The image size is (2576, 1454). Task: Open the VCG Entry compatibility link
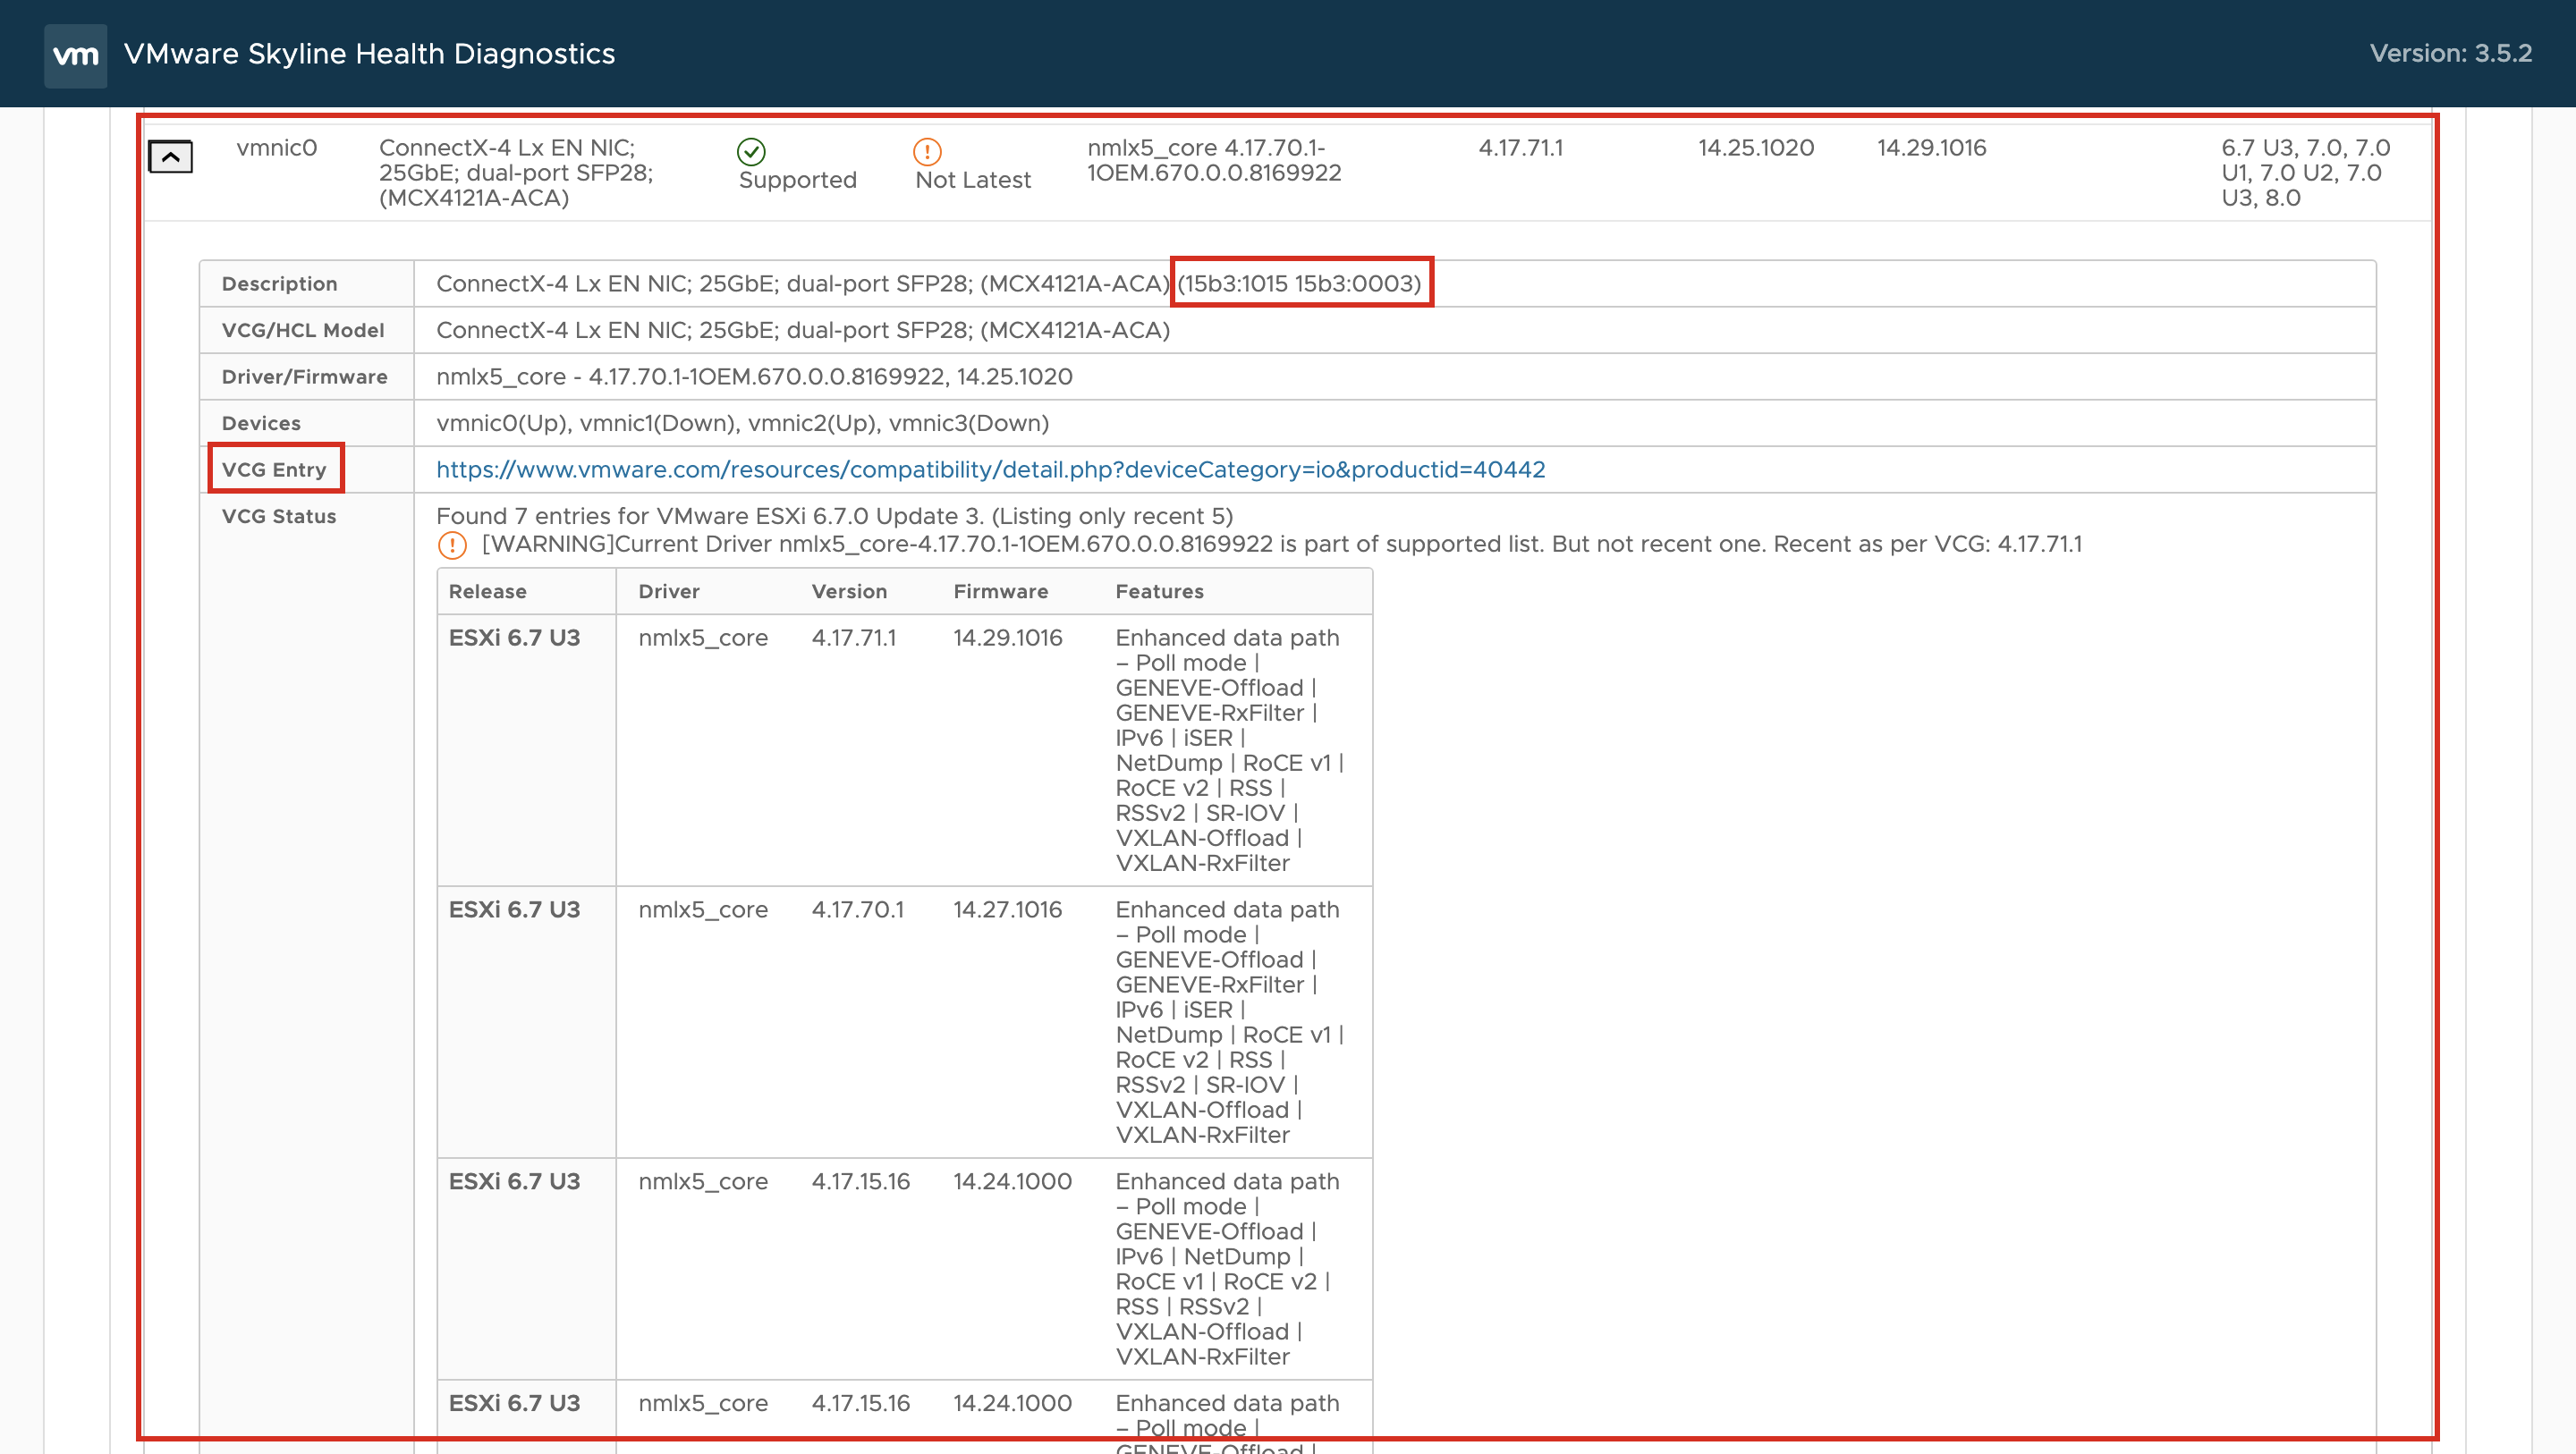pos(990,469)
